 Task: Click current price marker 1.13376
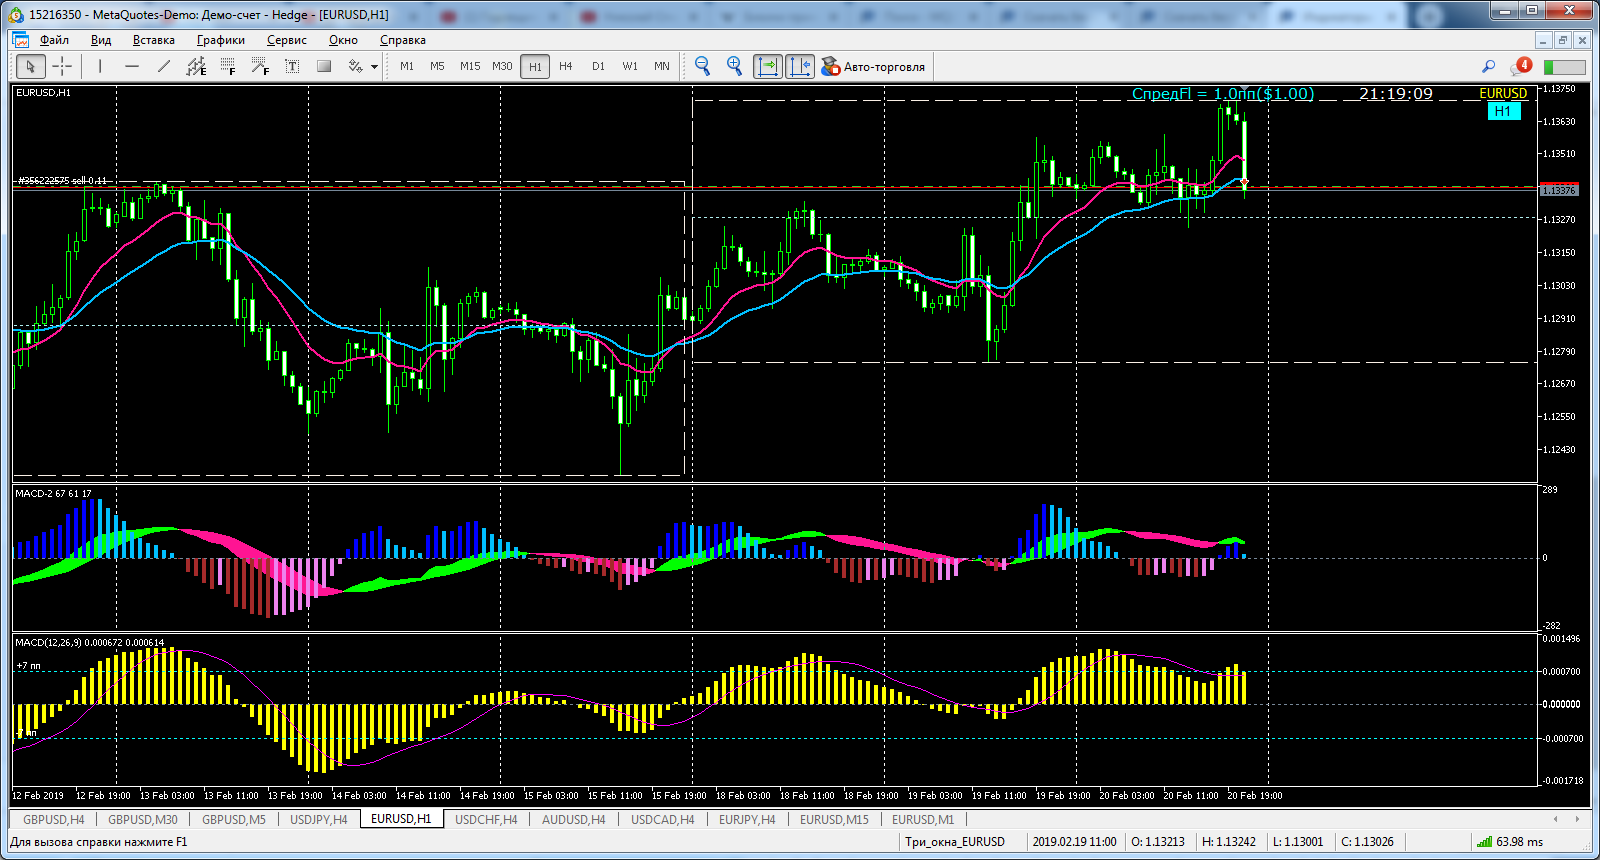click(1558, 190)
